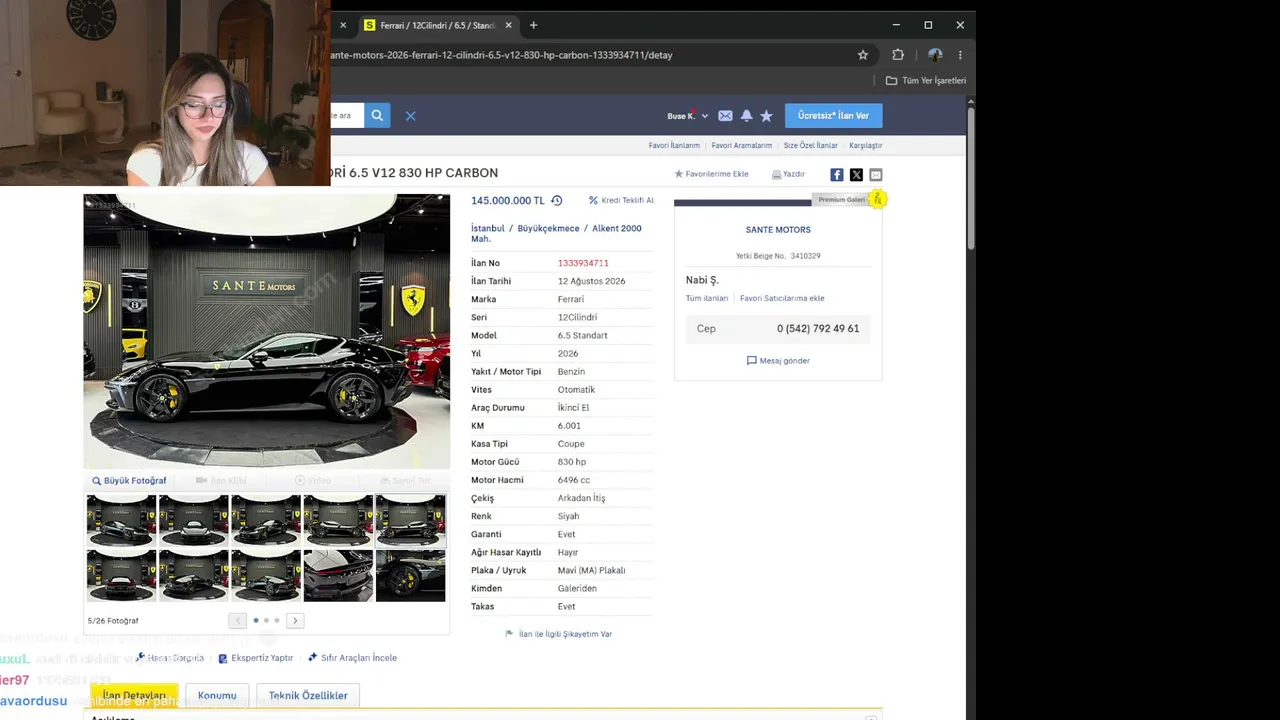The image size is (1280, 720).
Task: Open Favori İlanlarım menu link
Action: point(674,145)
